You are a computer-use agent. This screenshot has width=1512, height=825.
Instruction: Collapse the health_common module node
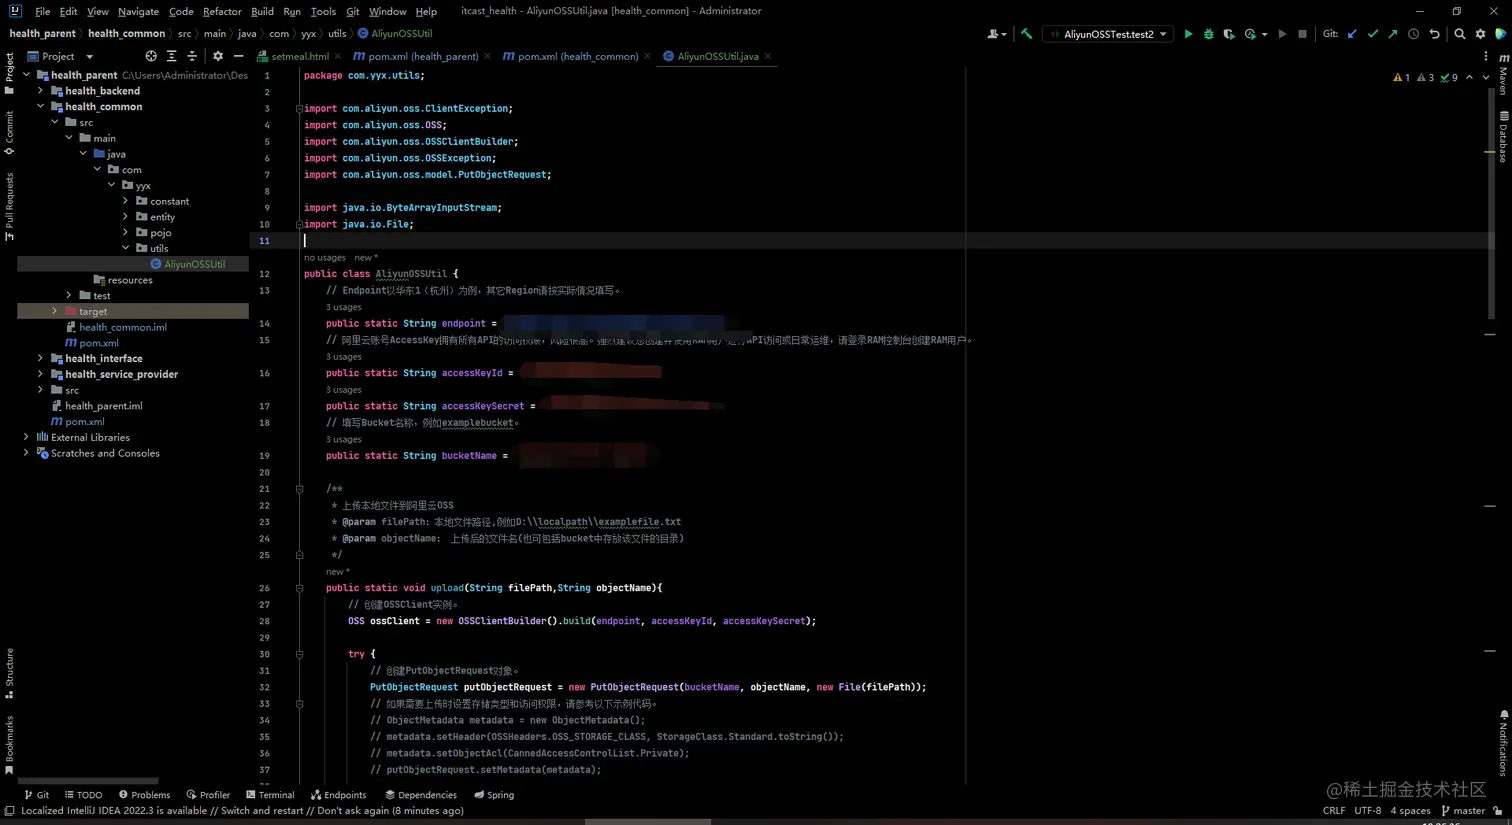(x=41, y=107)
